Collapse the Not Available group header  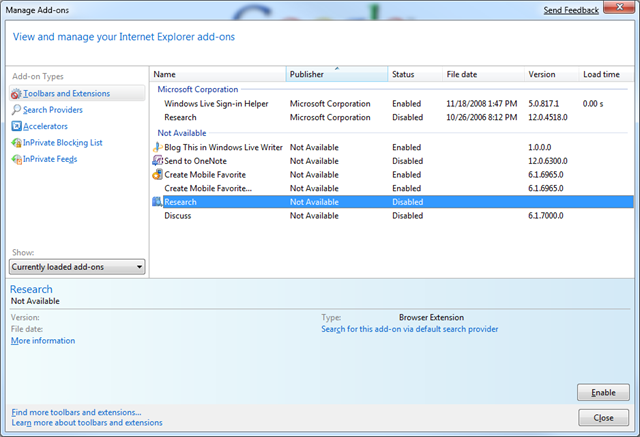[x=182, y=133]
